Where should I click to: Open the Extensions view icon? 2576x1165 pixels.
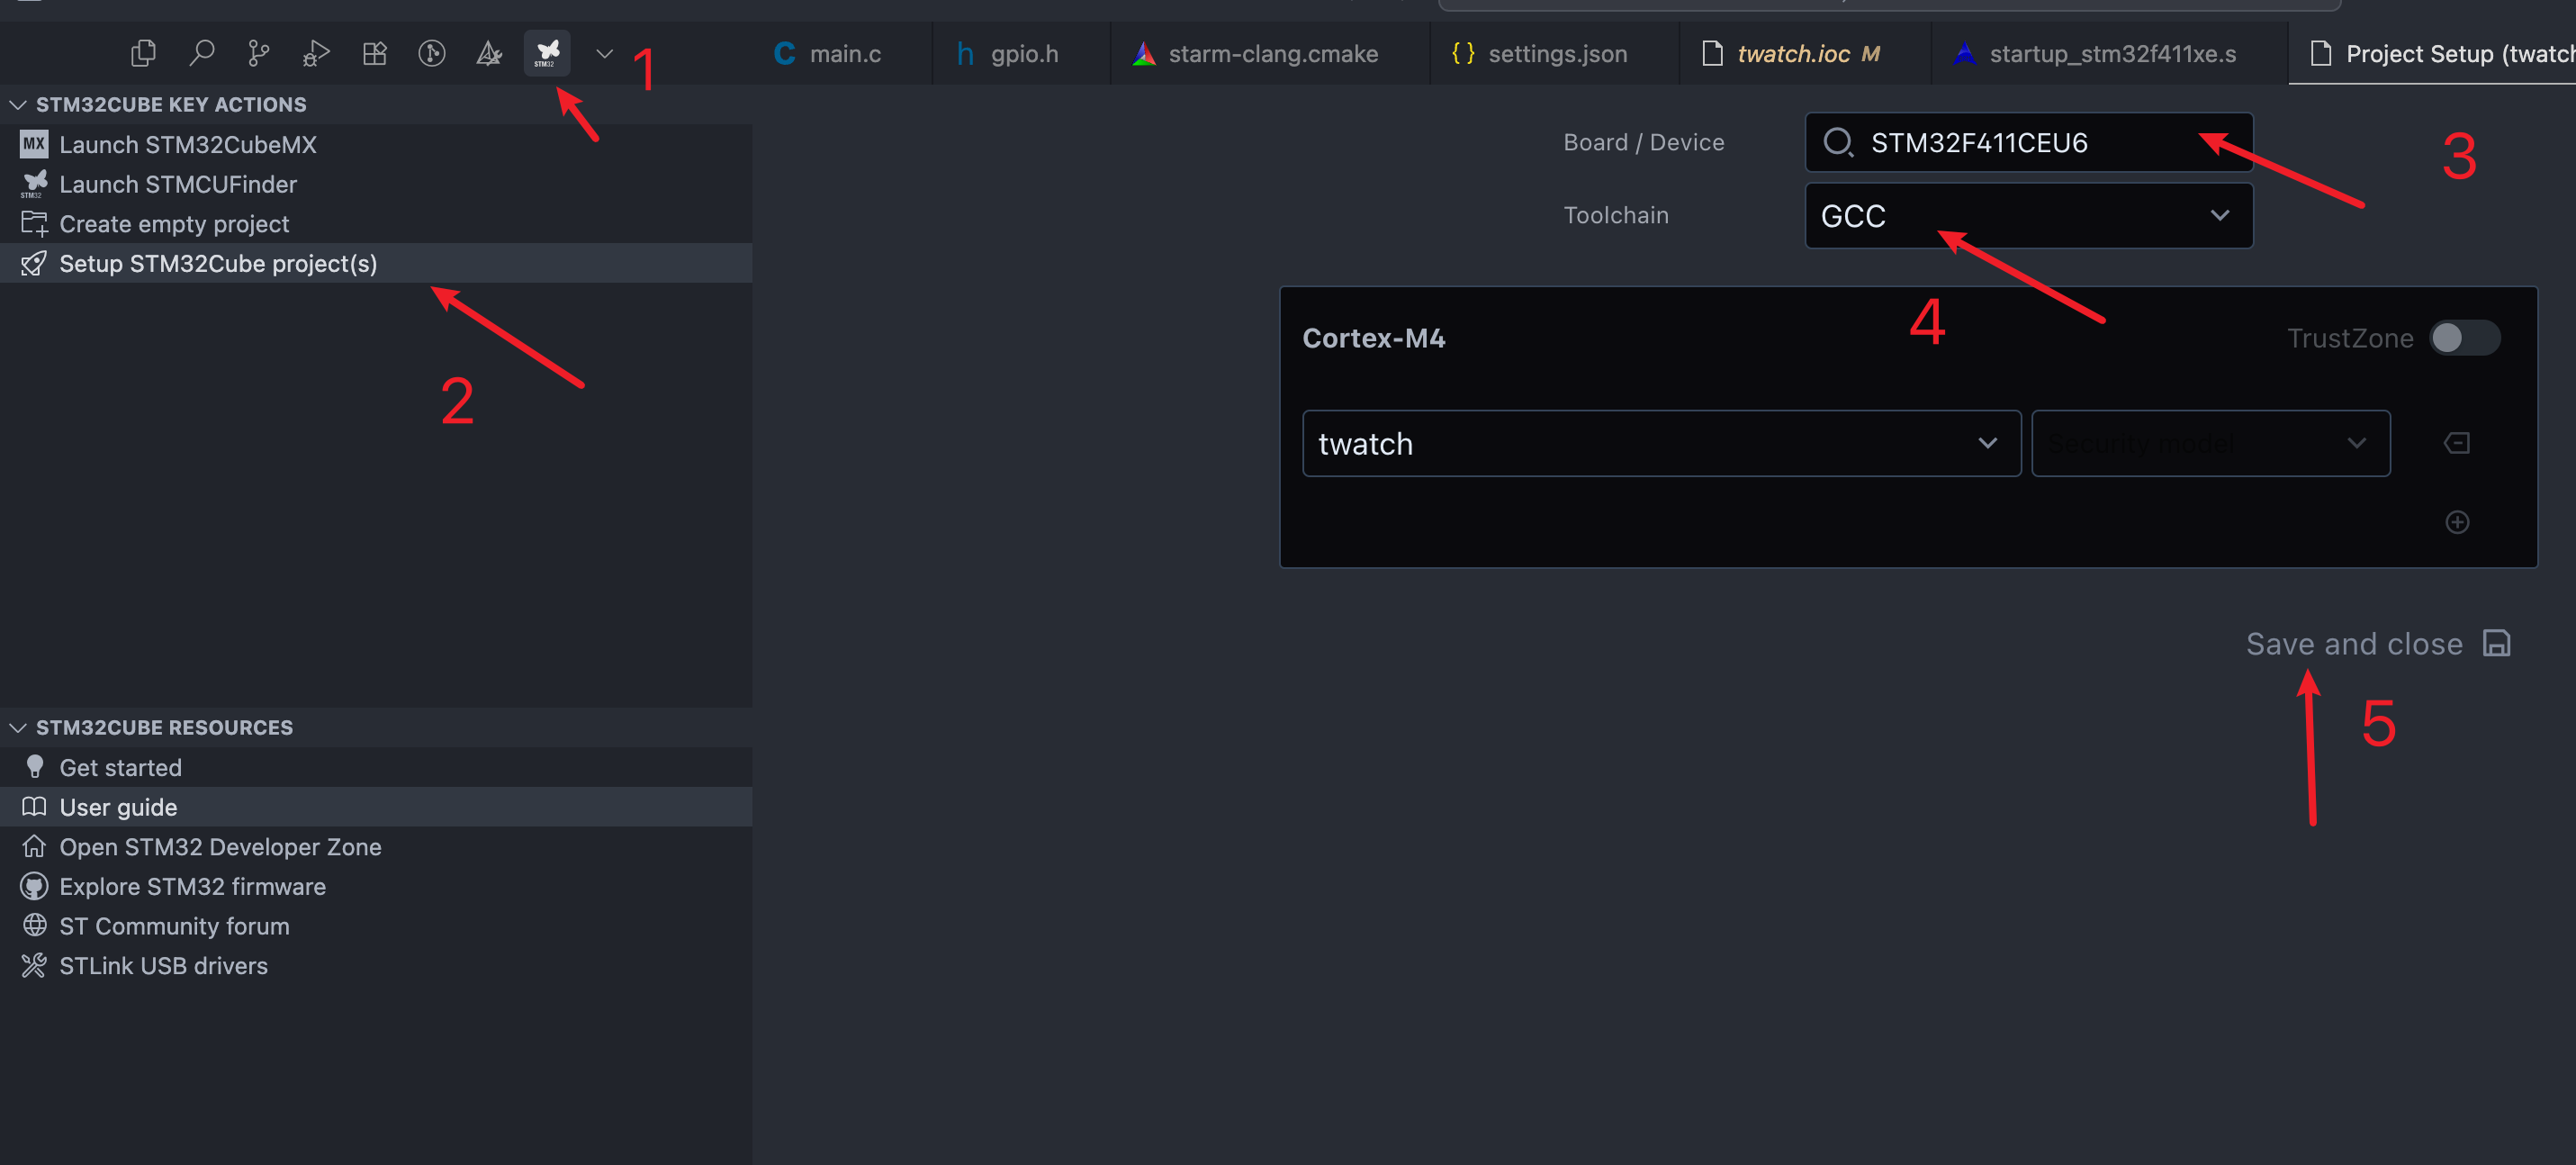click(374, 53)
